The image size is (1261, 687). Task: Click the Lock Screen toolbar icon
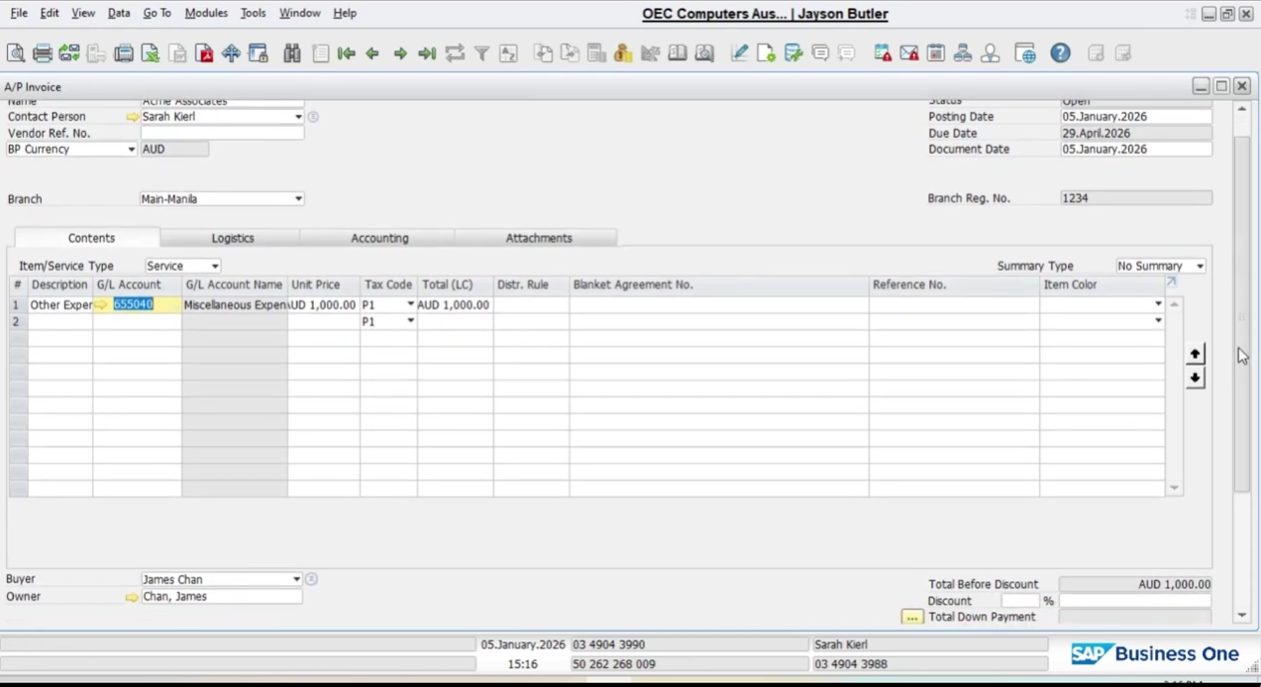click(258, 53)
